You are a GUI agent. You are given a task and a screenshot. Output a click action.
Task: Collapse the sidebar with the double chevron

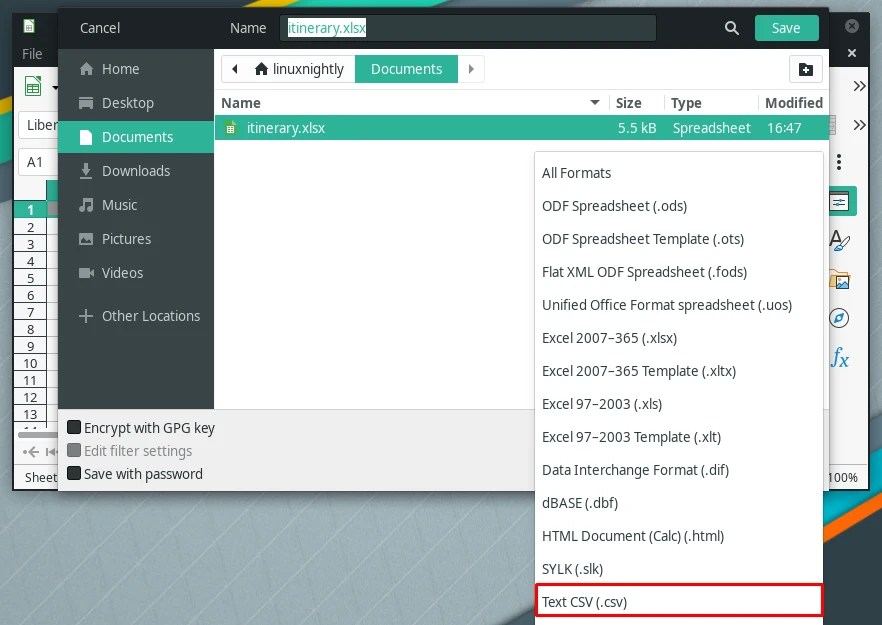tap(860, 85)
